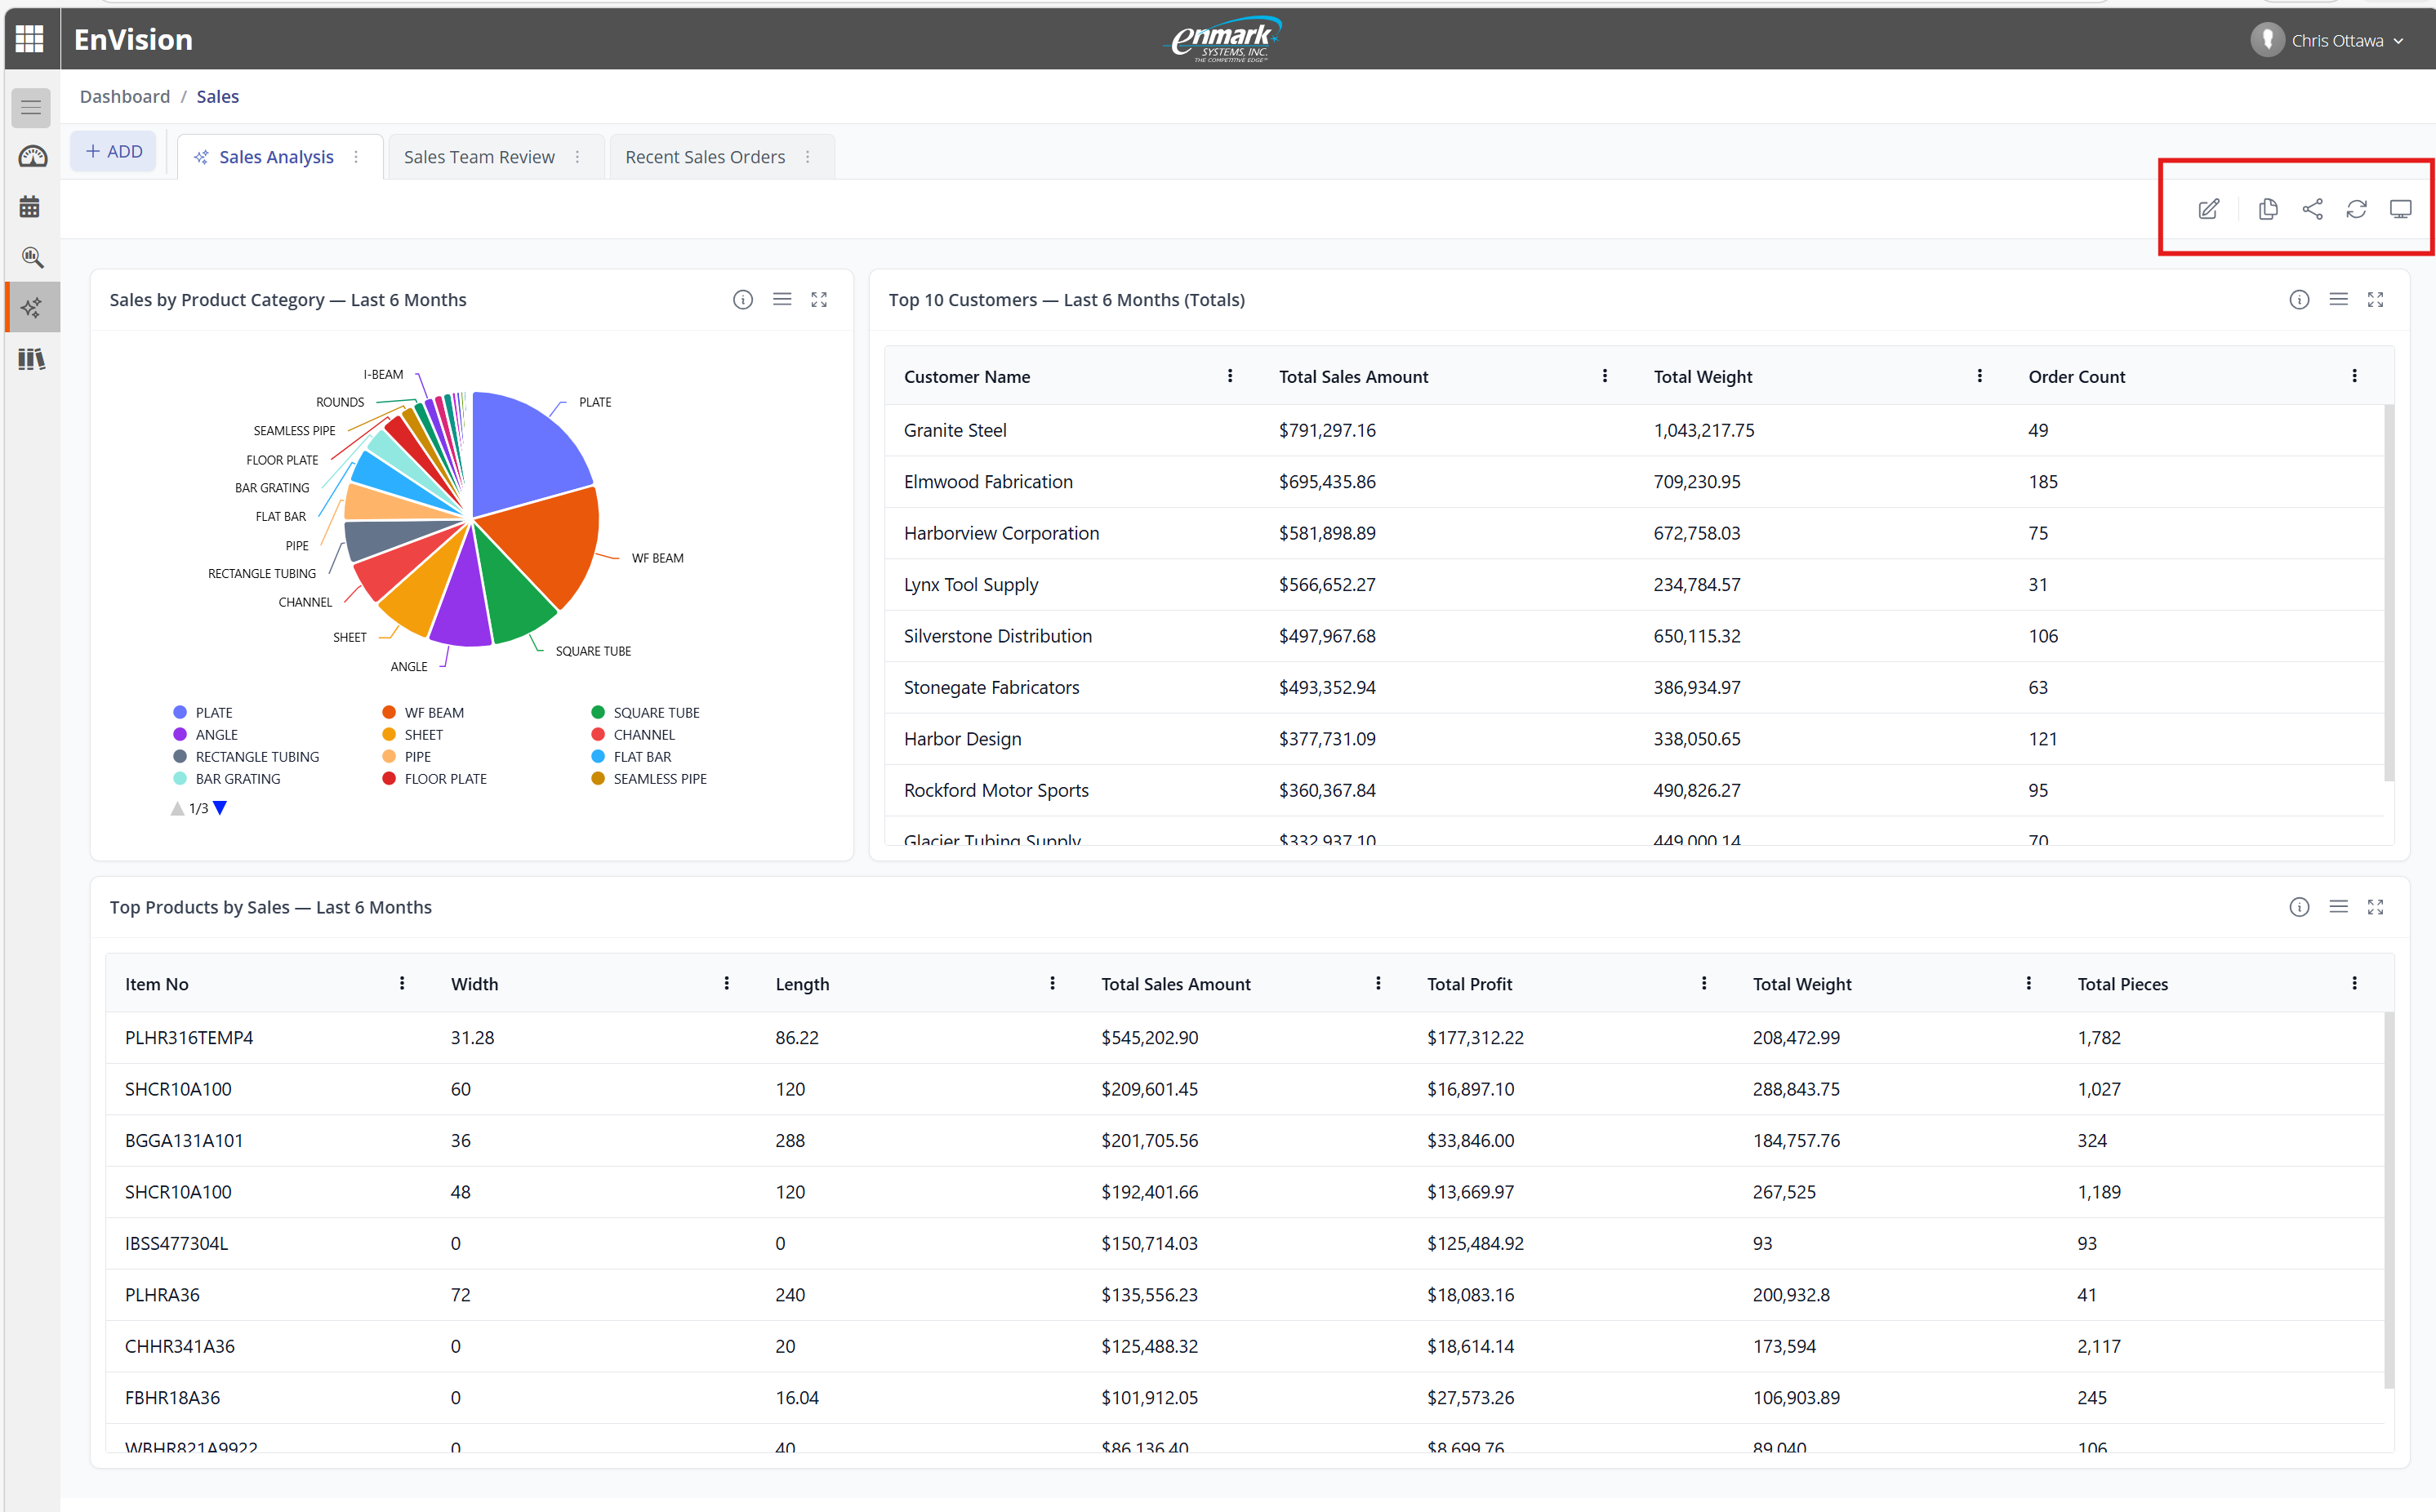Toggle FLAT BAR legend item
The height and width of the screenshot is (1512, 2436).
[x=631, y=756]
